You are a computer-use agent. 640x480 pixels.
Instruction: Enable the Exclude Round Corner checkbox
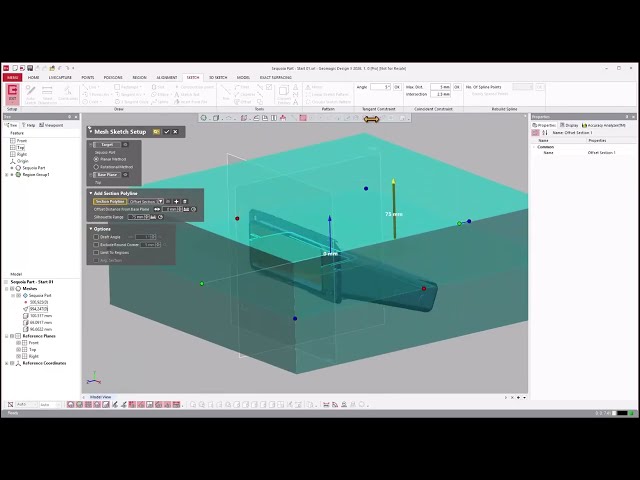(96, 244)
